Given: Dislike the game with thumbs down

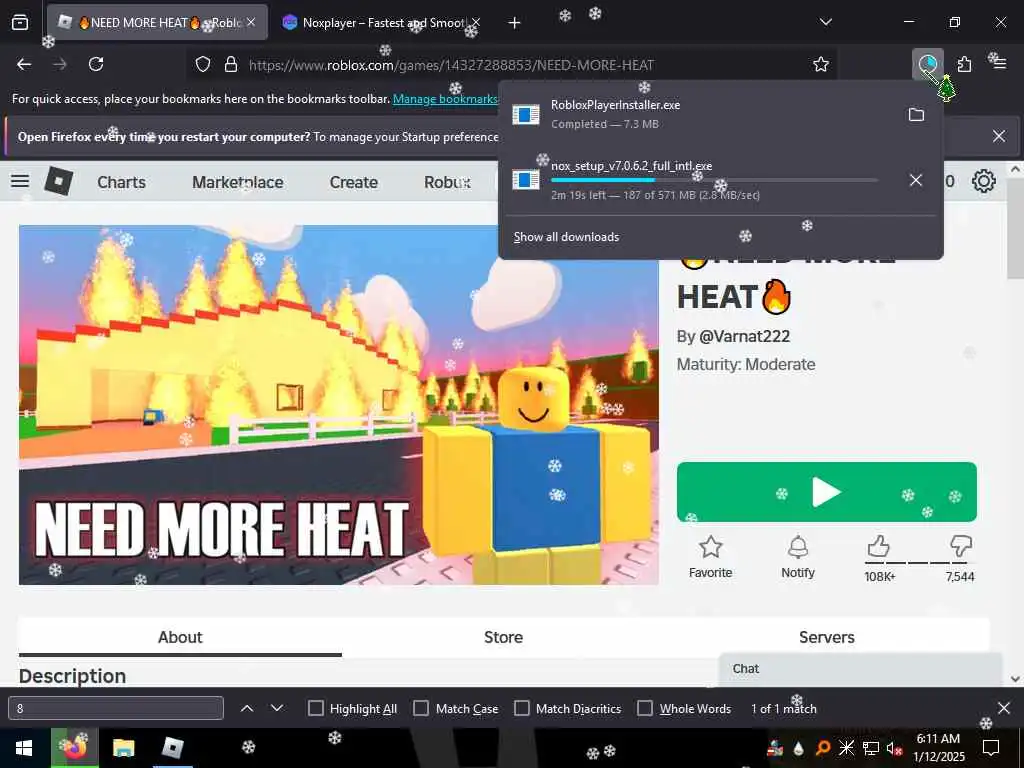Looking at the screenshot, I should pyautogui.click(x=961, y=547).
